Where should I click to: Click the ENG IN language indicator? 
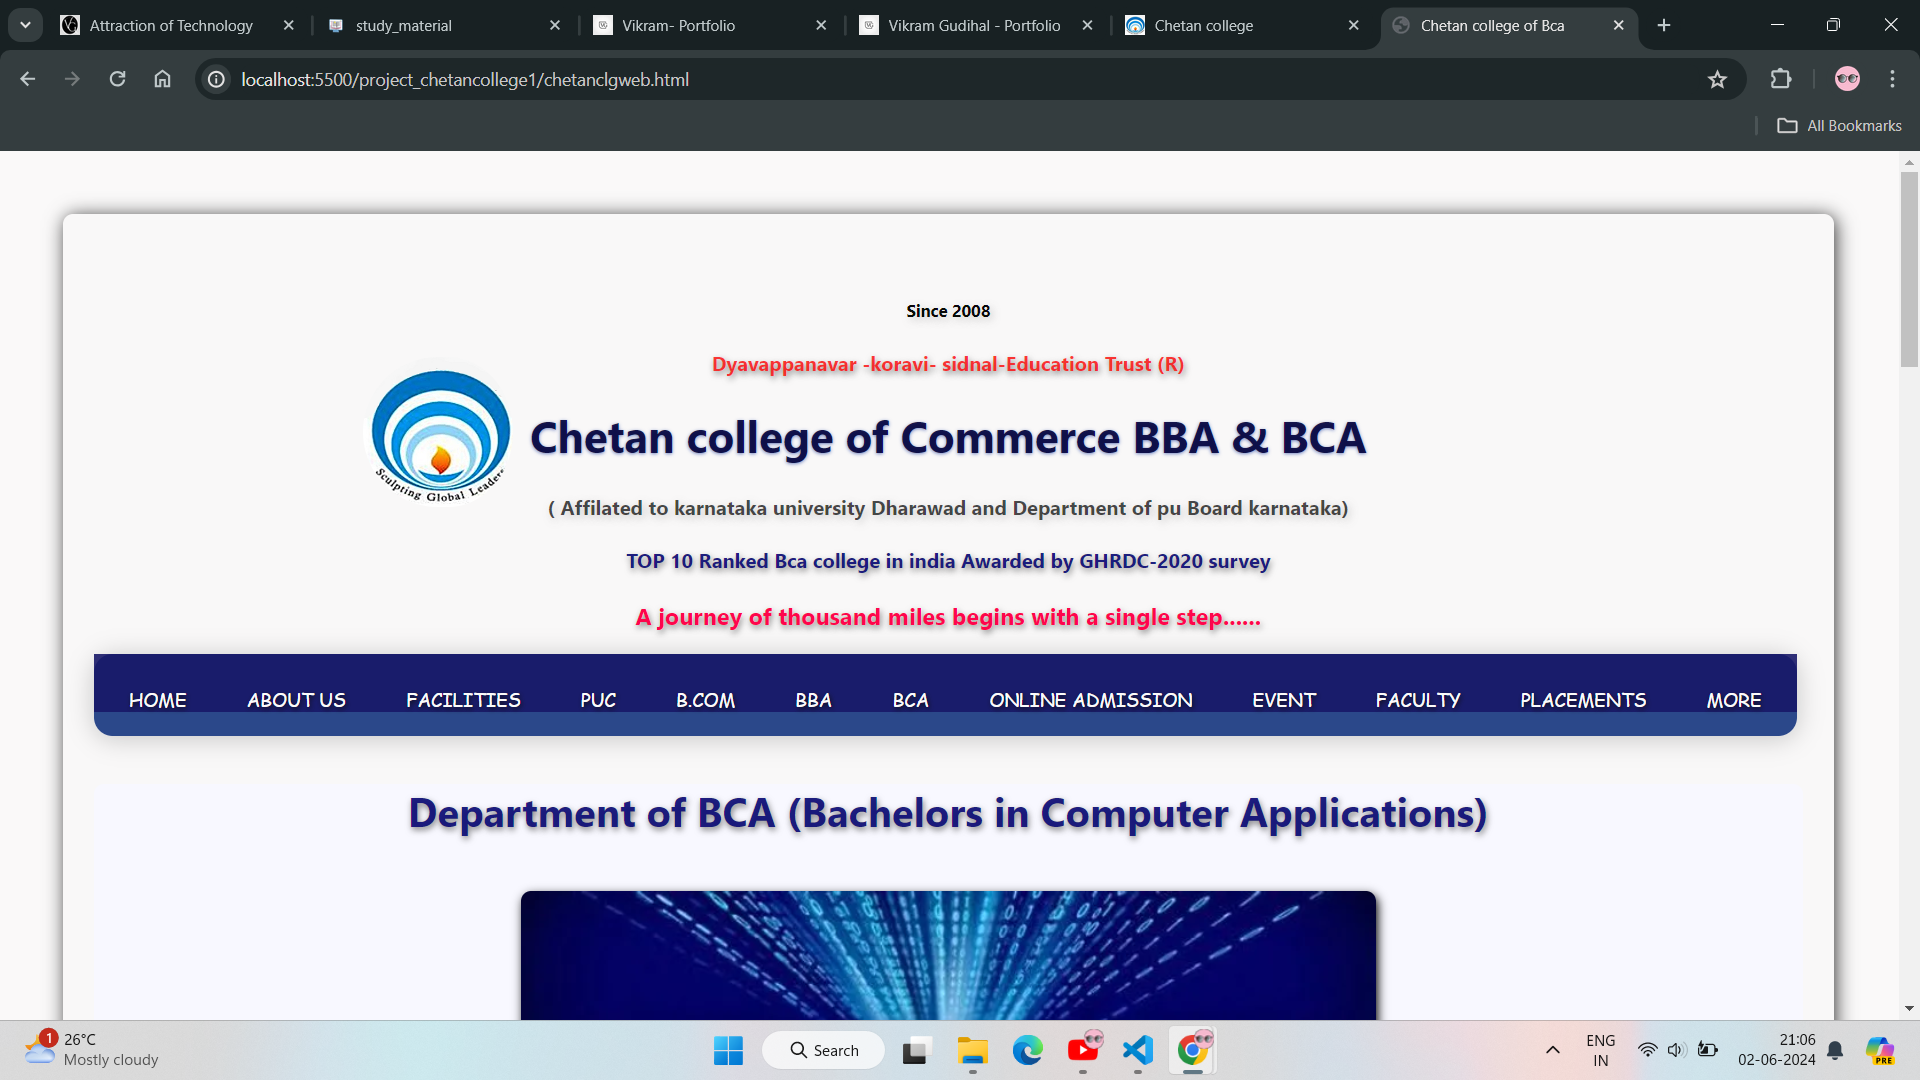pos(1601,1050)
